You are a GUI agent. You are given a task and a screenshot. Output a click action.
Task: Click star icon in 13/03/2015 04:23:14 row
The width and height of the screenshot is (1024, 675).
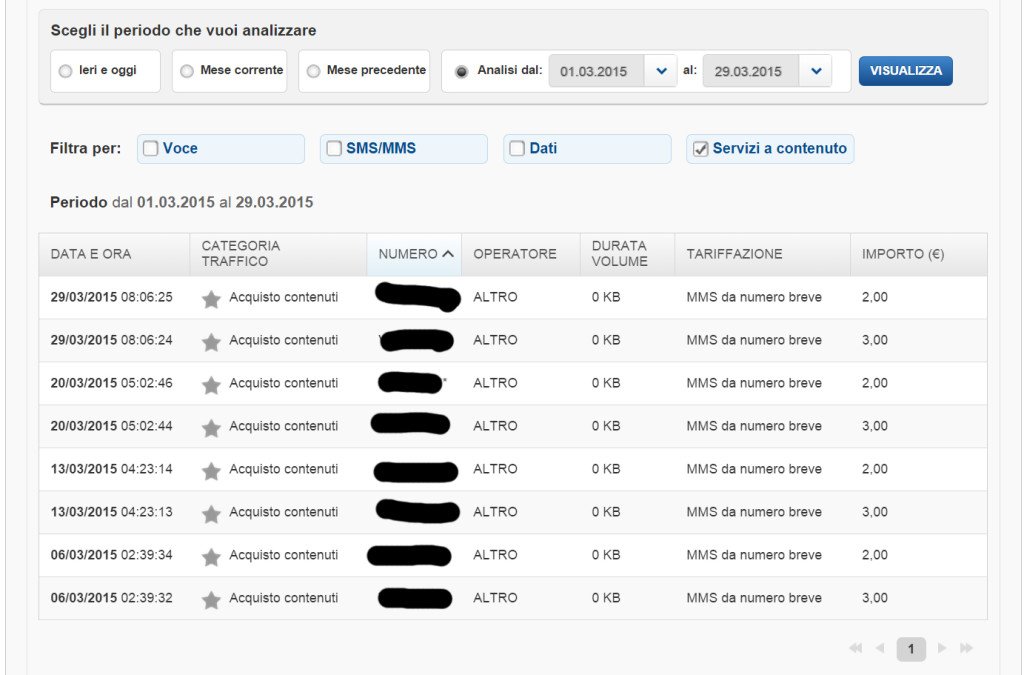point(211,470)
